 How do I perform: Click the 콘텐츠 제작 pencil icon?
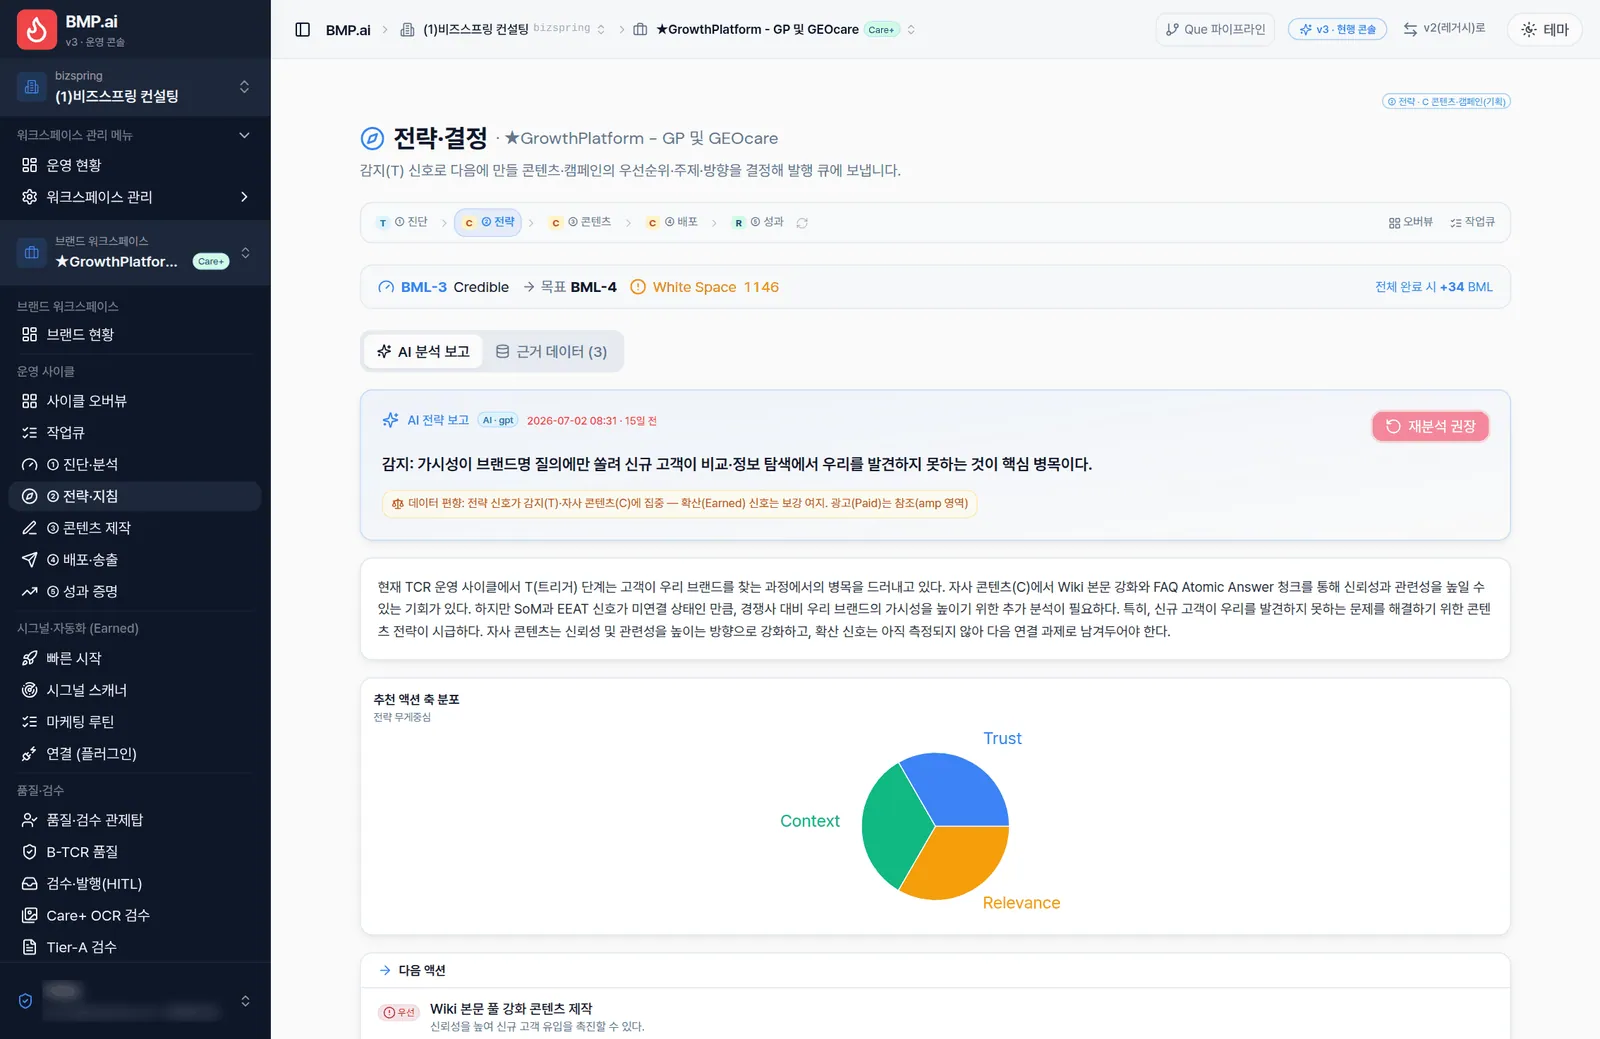pyautogui.click(x=30, y=528)
